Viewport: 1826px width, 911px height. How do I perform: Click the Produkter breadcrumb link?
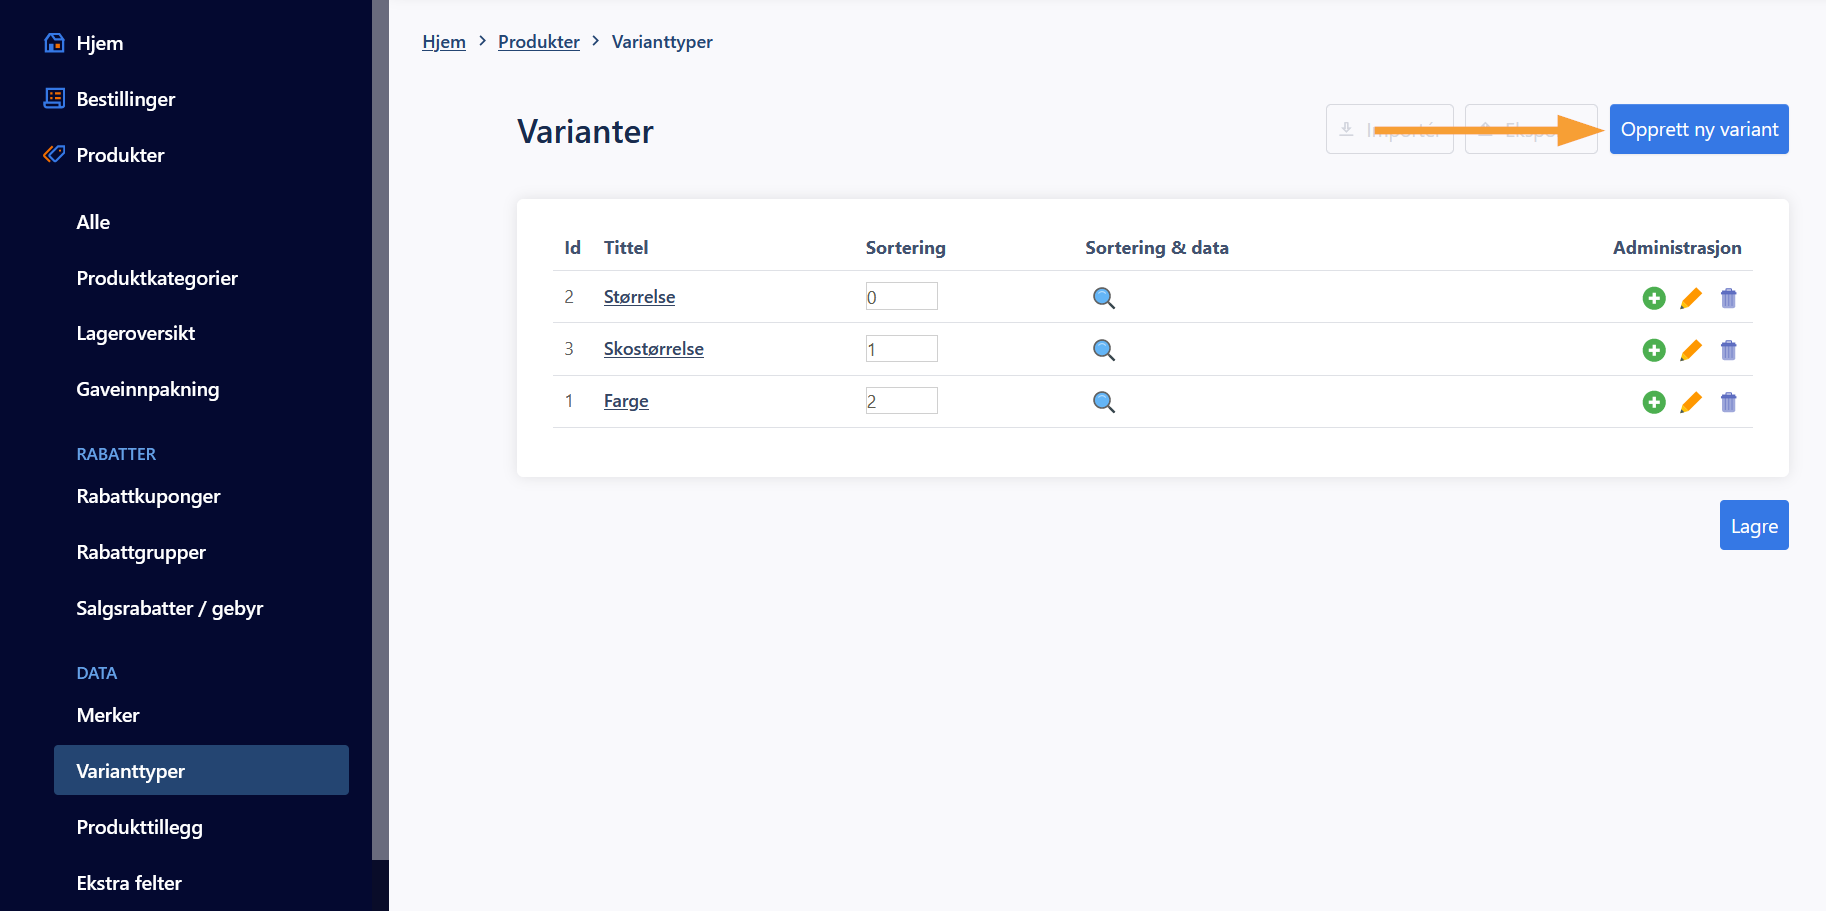pos(538,42)
